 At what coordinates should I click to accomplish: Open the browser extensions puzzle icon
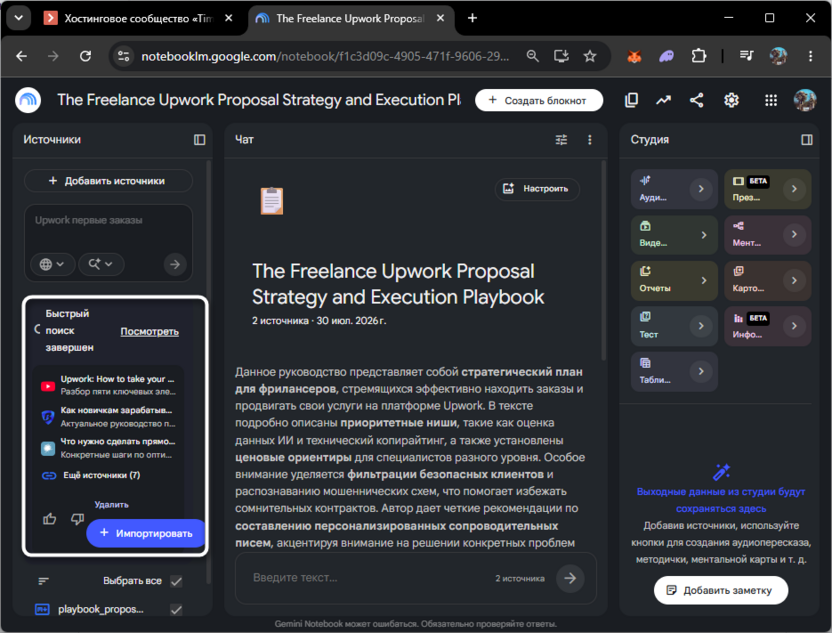click(699, 56)
